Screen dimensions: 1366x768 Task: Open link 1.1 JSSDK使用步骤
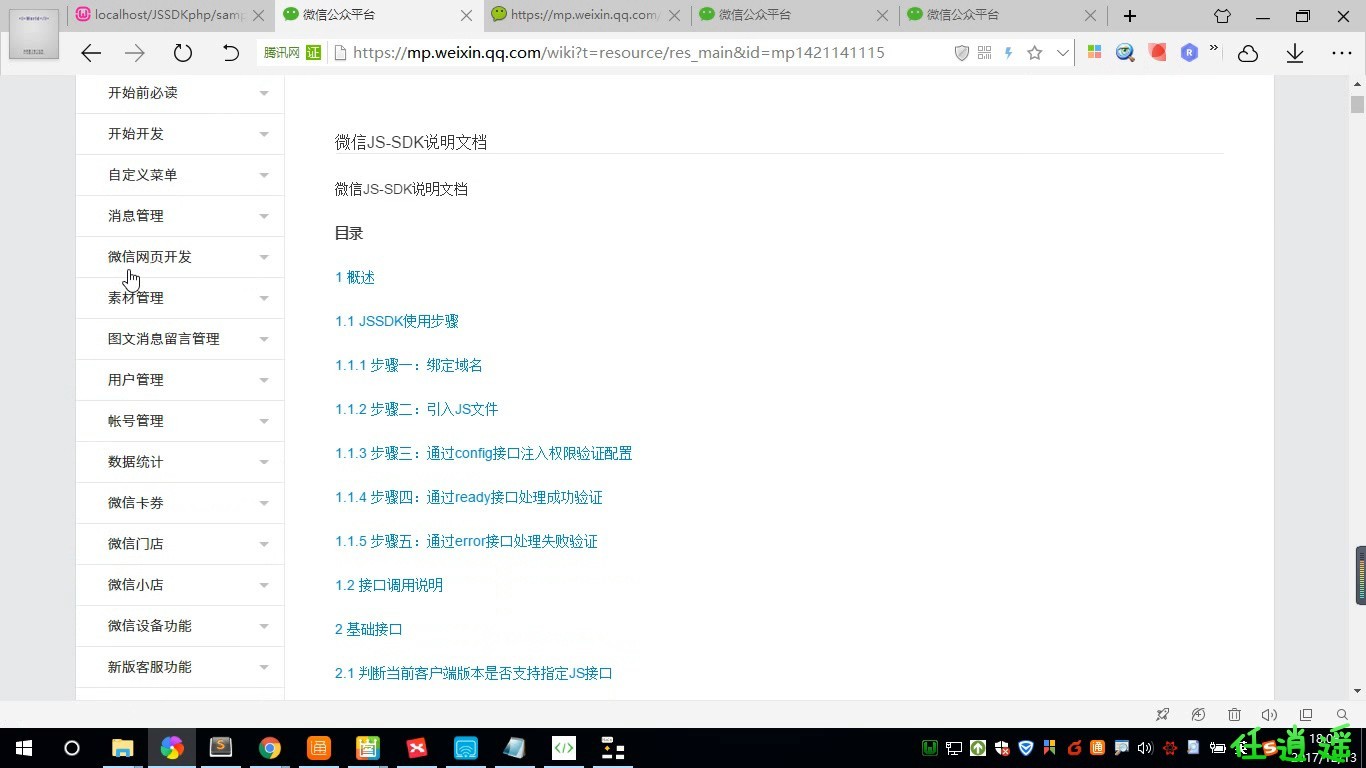397,321
